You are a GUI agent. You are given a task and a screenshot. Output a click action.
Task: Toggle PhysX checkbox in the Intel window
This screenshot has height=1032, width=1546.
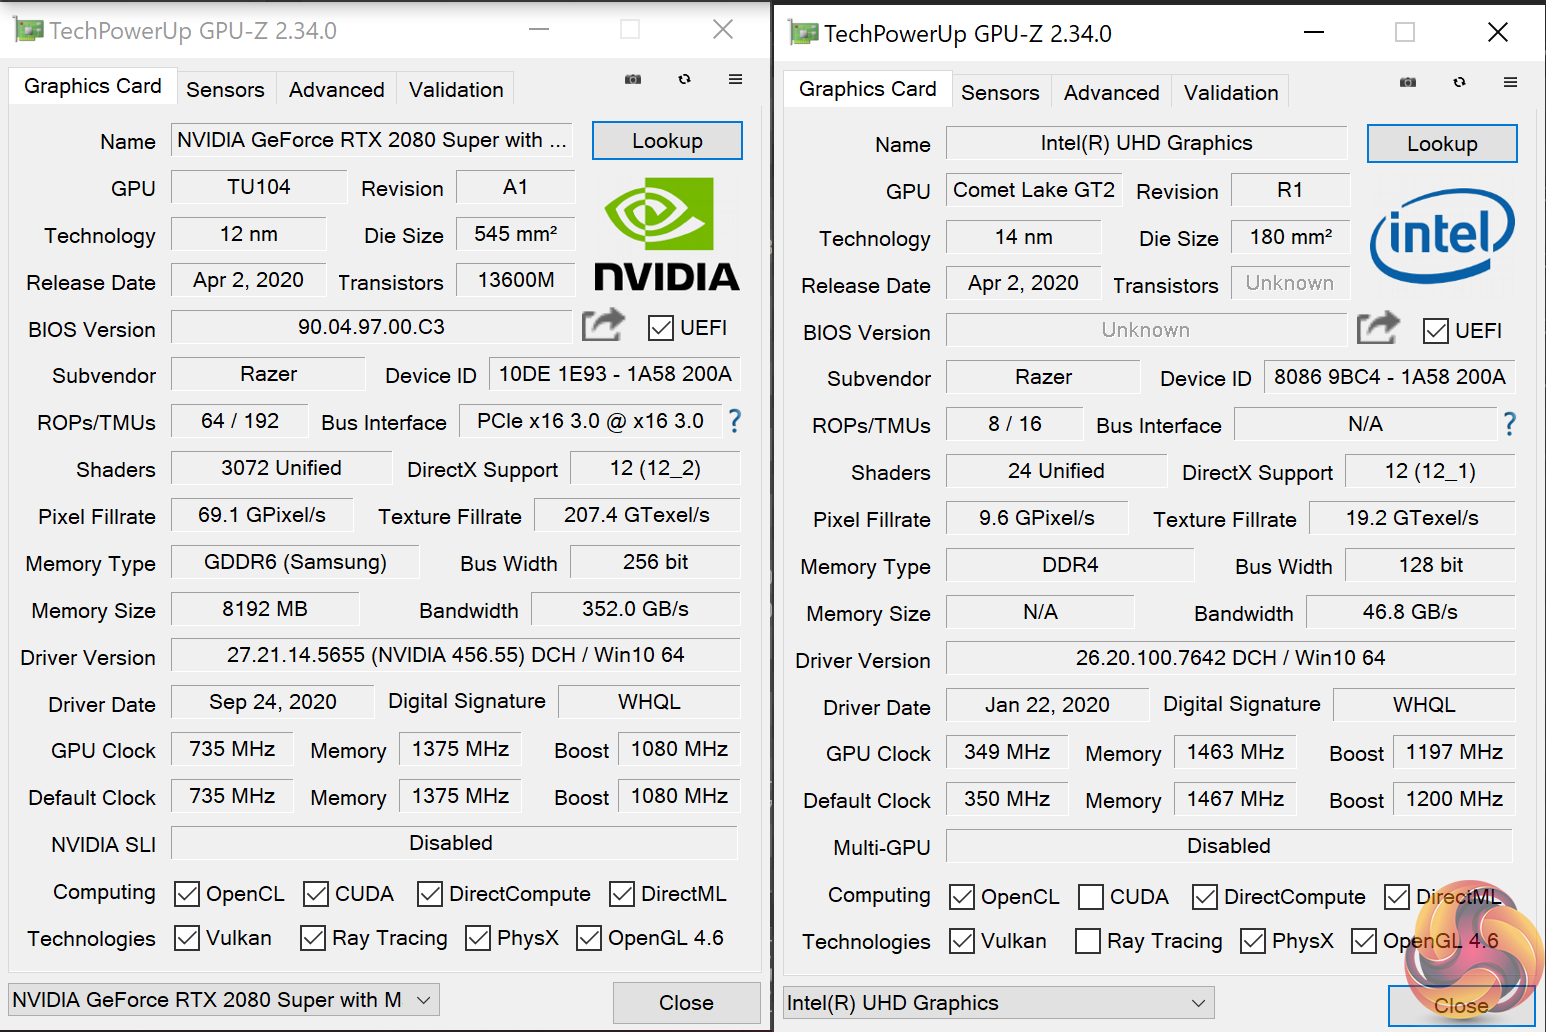(1252, 941)
